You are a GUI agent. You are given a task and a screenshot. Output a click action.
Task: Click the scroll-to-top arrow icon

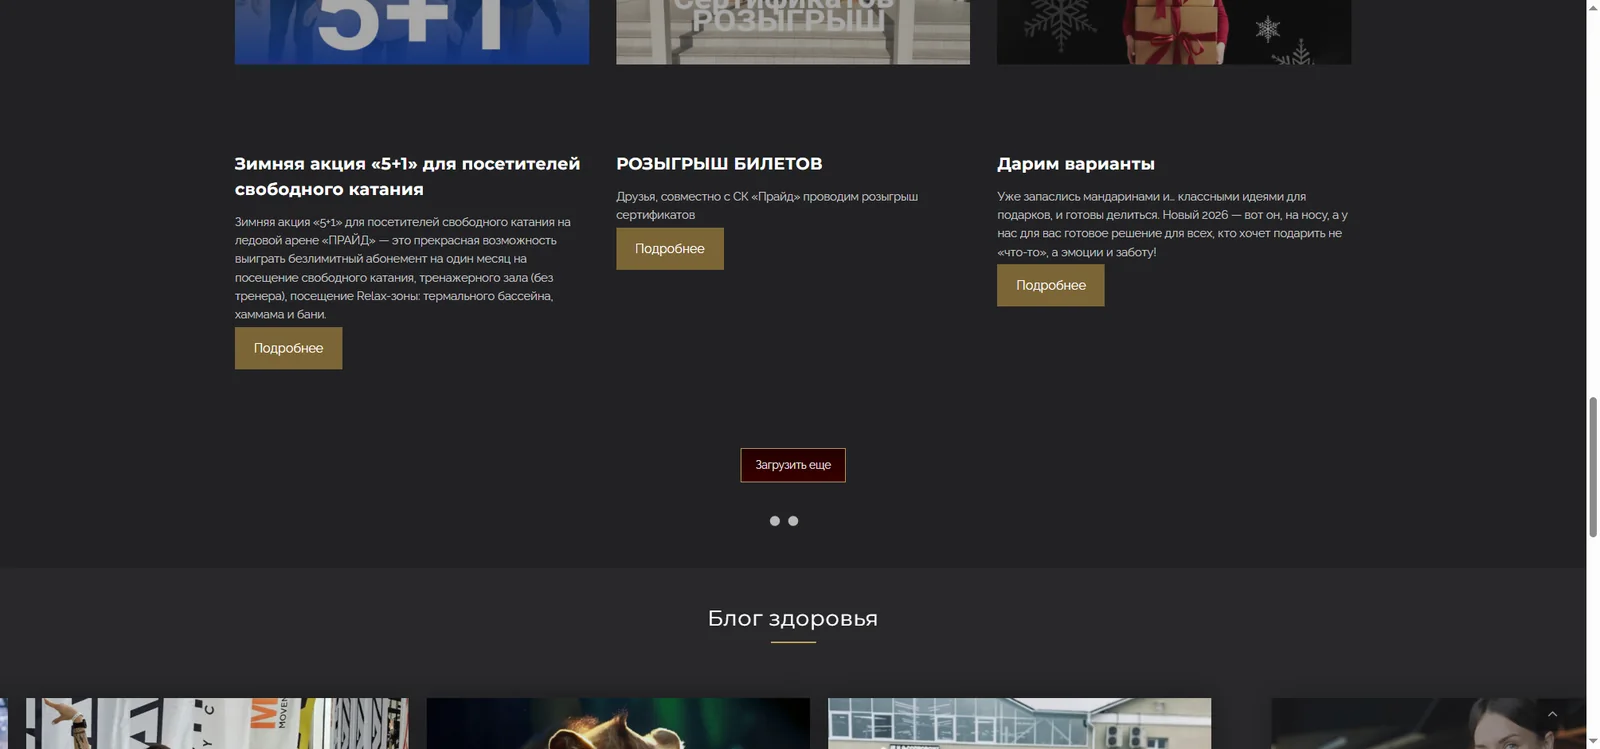[x=1552, y=714]
